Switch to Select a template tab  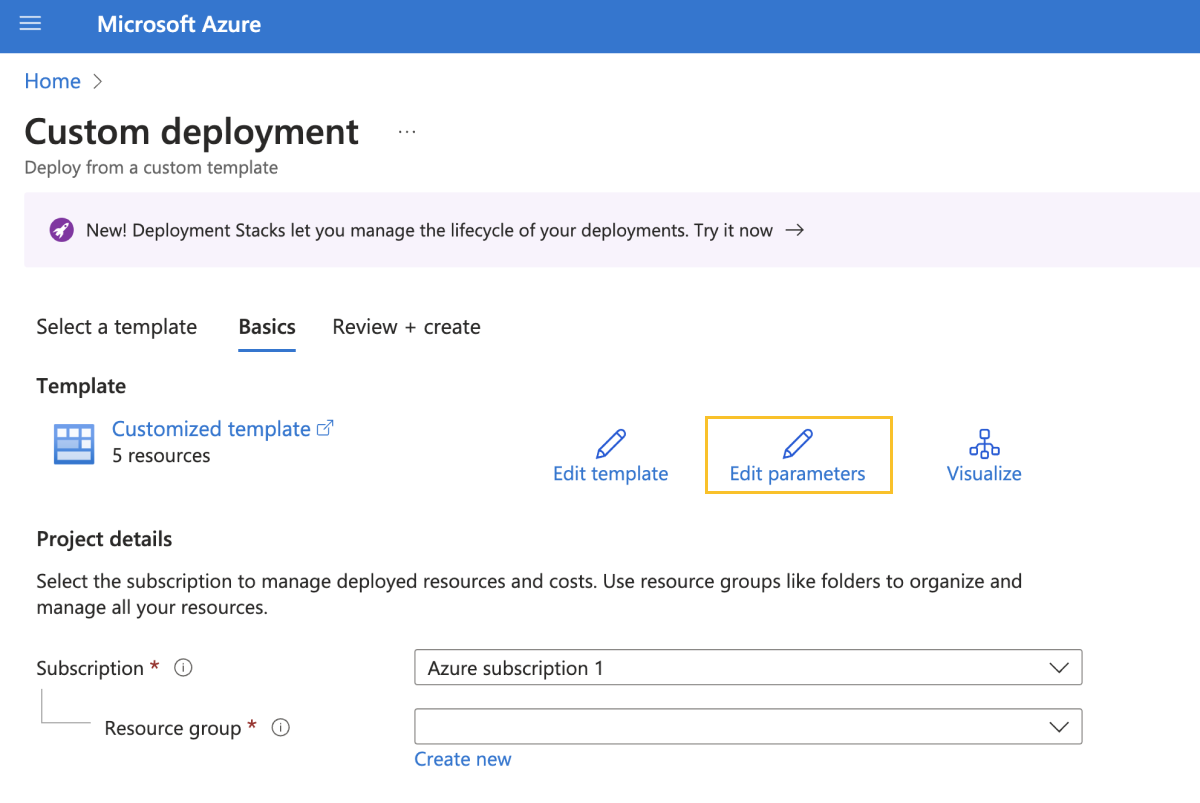116,327
